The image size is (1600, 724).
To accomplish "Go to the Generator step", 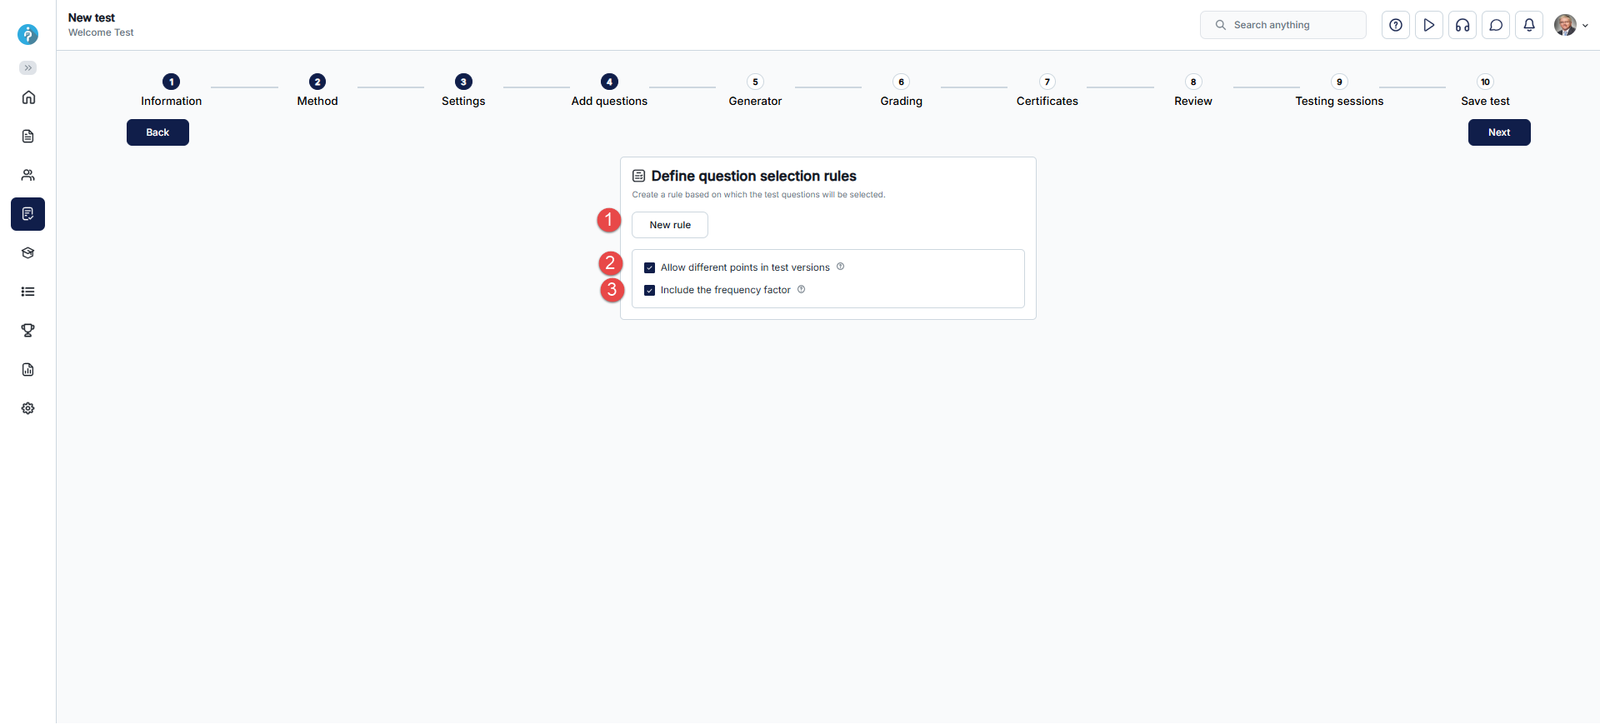I will click(755, 90).
